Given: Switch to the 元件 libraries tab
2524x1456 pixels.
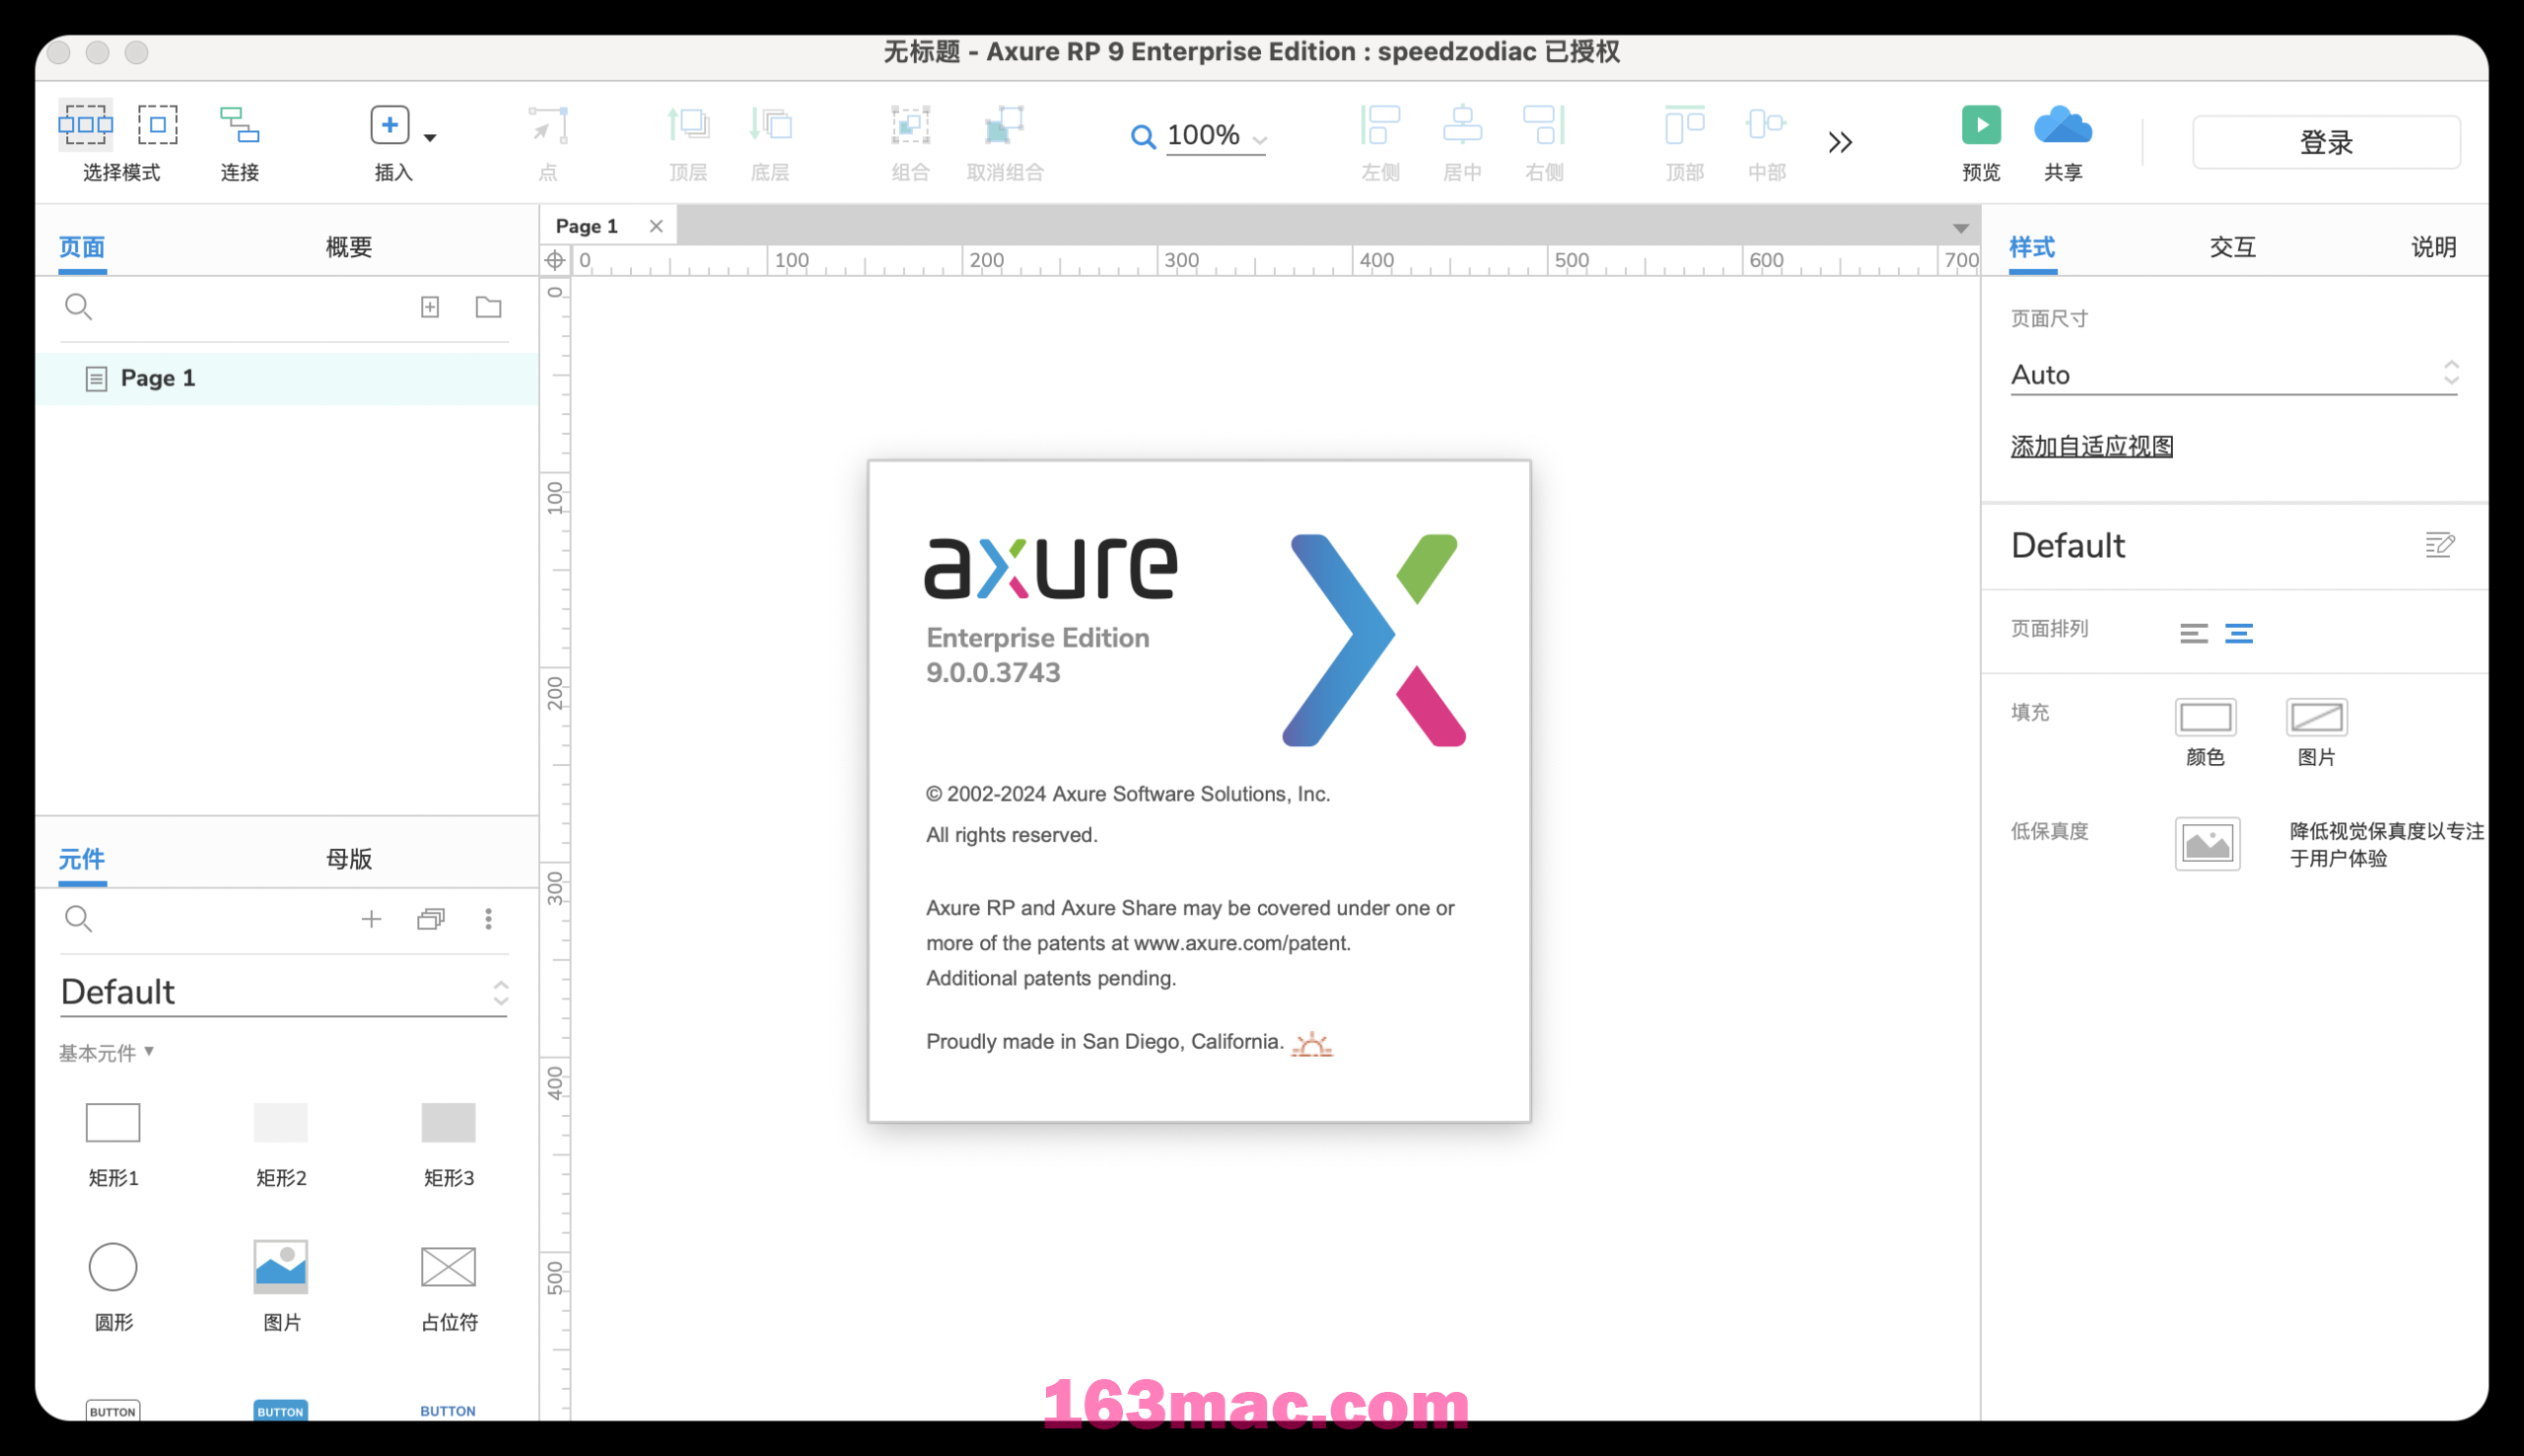Looking at the screenshot, I should (x=82, y=859).
